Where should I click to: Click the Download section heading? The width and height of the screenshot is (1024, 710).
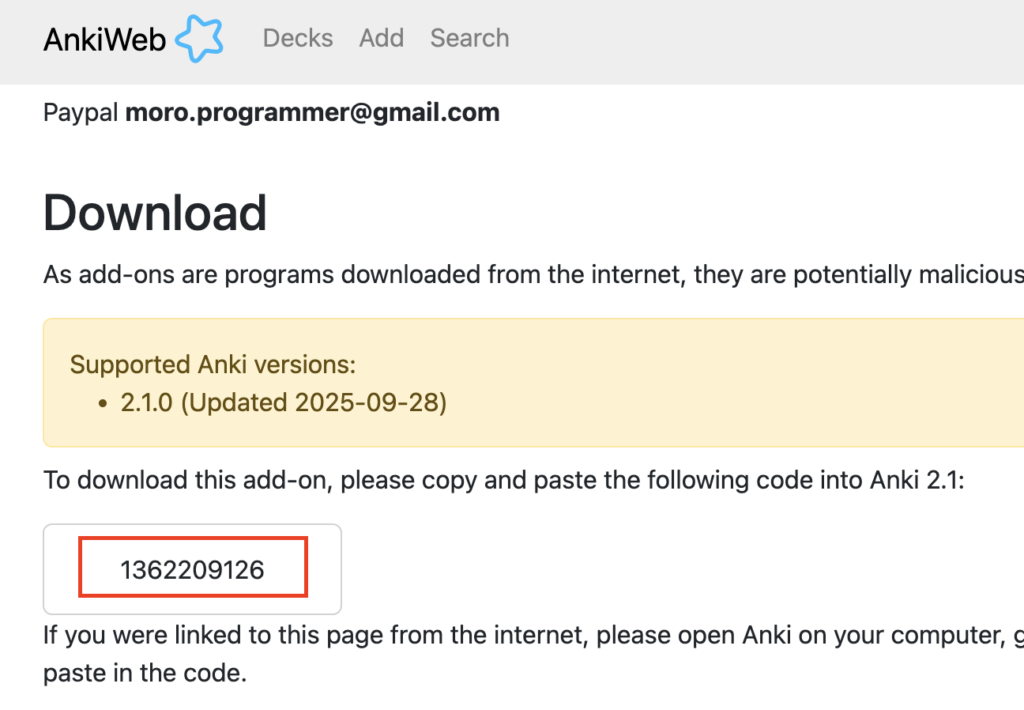[155, 212]
